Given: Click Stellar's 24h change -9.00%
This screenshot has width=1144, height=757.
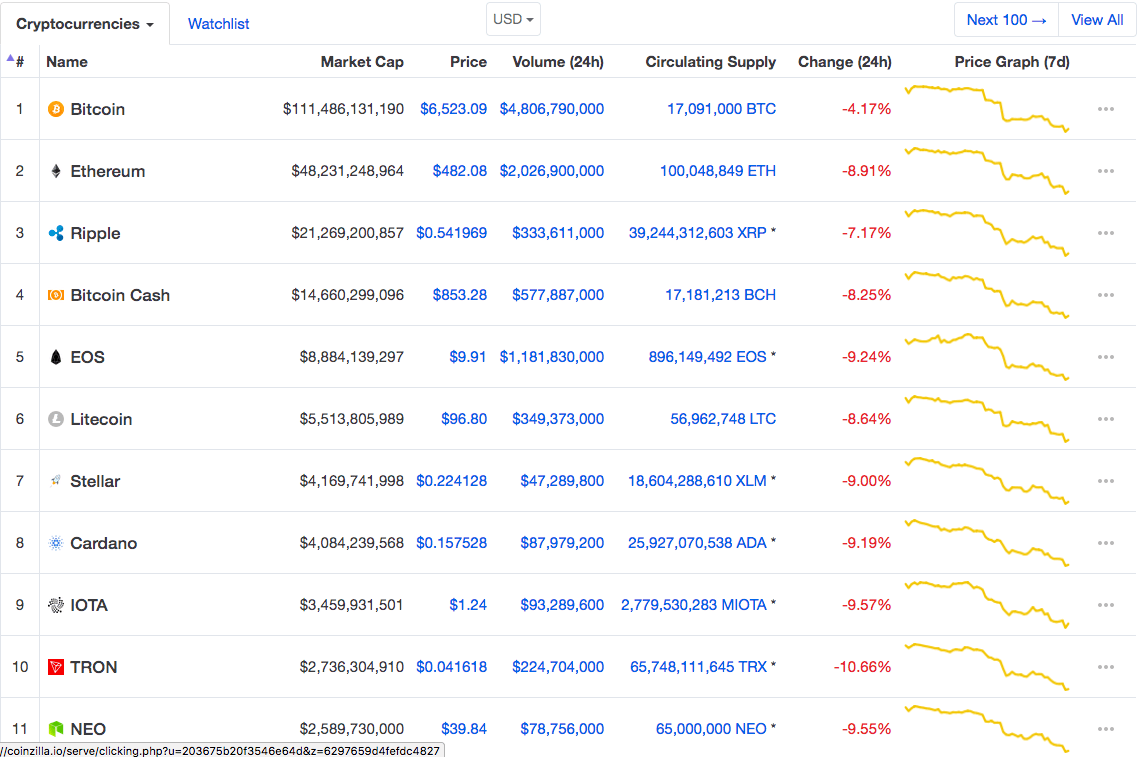Looking at the screenshot, I should click(x=866, y=481).
